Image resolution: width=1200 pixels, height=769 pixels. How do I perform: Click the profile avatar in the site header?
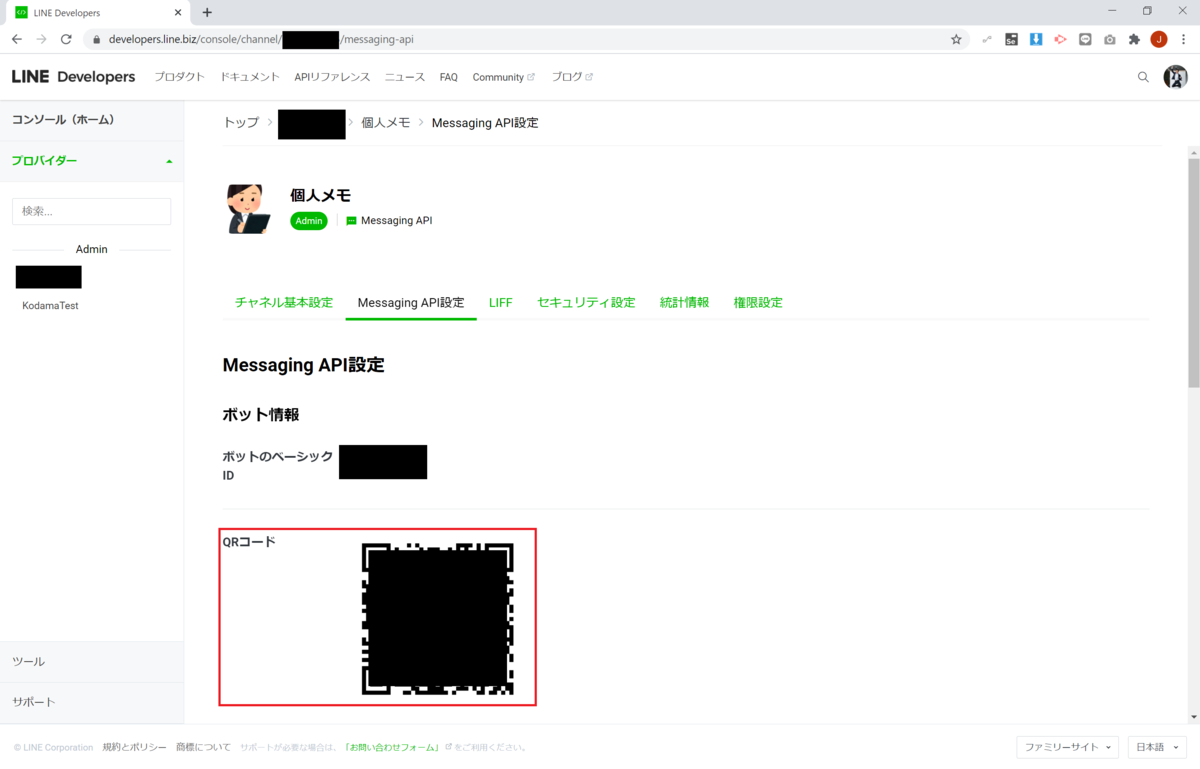coord(1176,76)
